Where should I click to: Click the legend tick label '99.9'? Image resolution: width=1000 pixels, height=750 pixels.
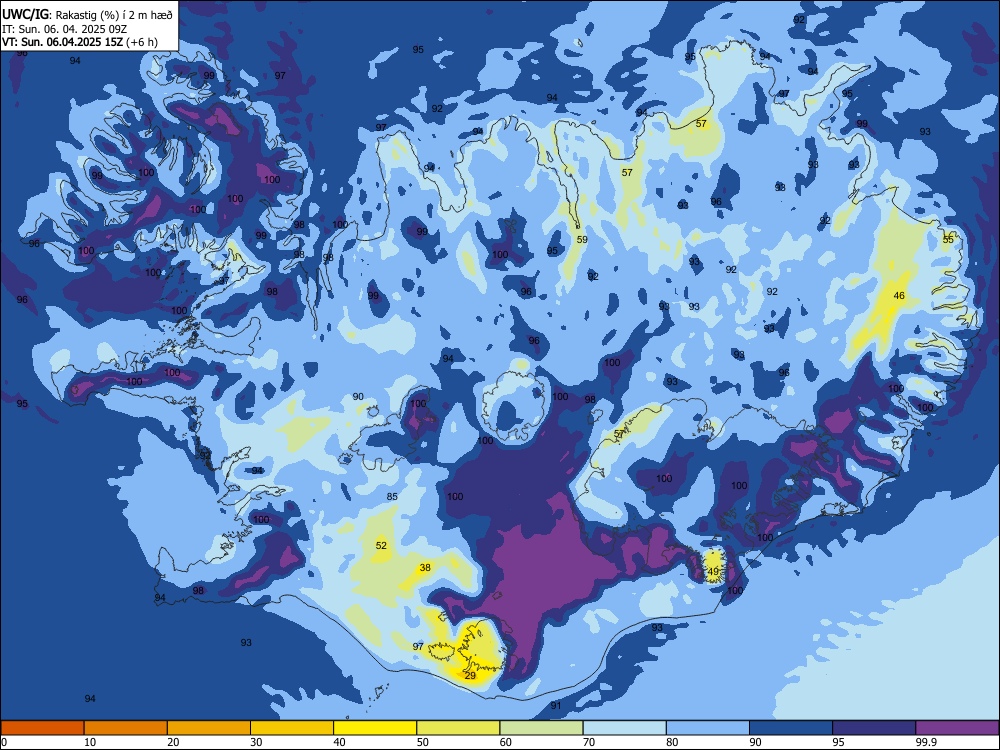coord(926,742)
